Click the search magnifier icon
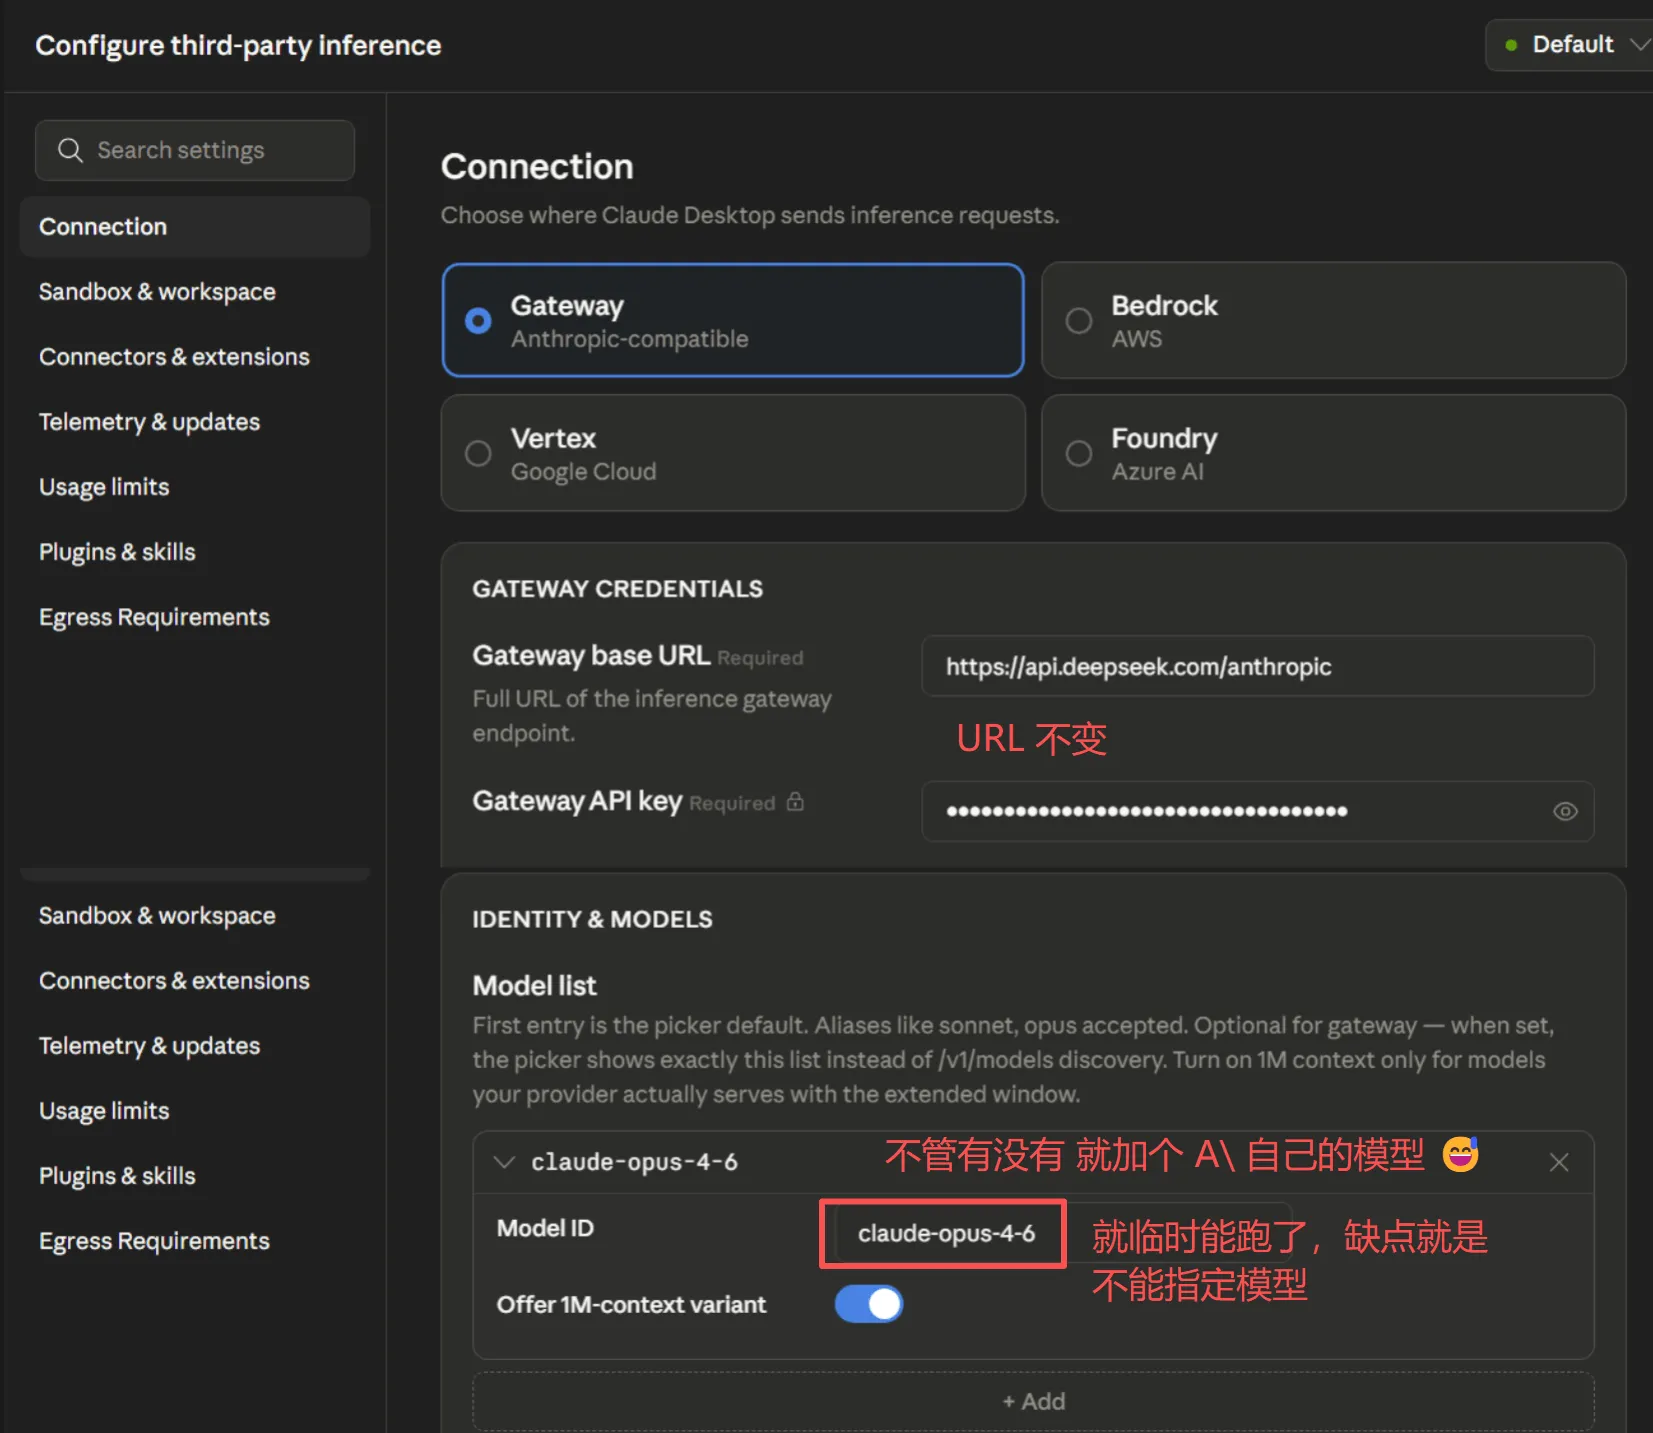The image size is (1653, 1433). pos(70,150)
